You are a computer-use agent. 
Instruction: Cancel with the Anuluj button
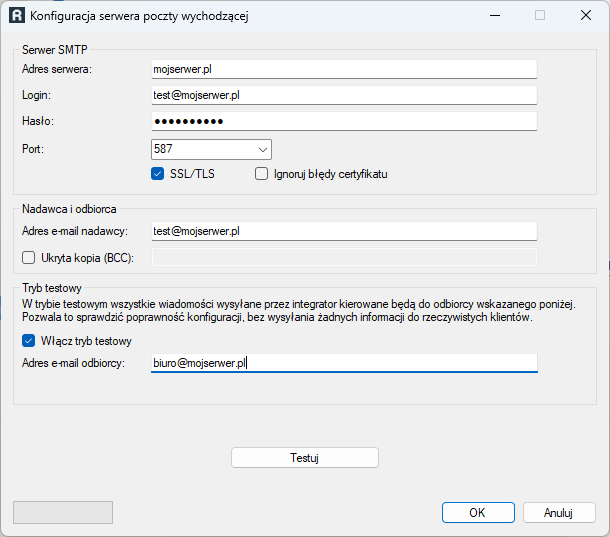tap(558, 512)
